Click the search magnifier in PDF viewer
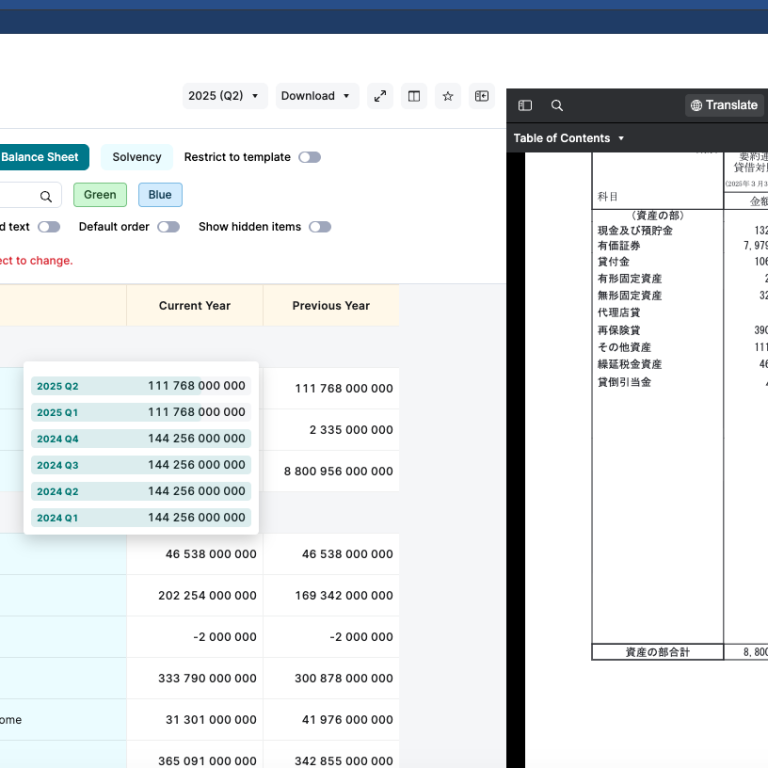This screenshot has height=768, width=768. point(557,105)
